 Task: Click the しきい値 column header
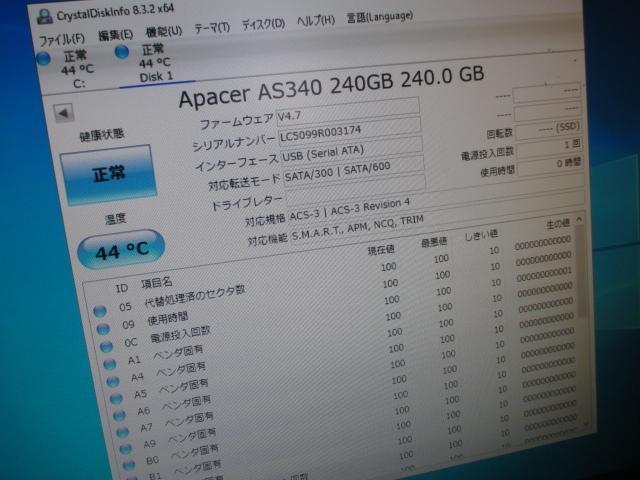[x=481, y=235]
